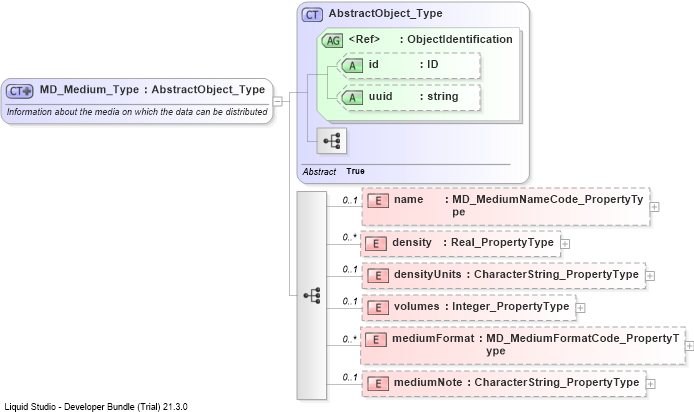Click the A icon of uuid attribute
The image size is (694, 412).
point(352,97)
